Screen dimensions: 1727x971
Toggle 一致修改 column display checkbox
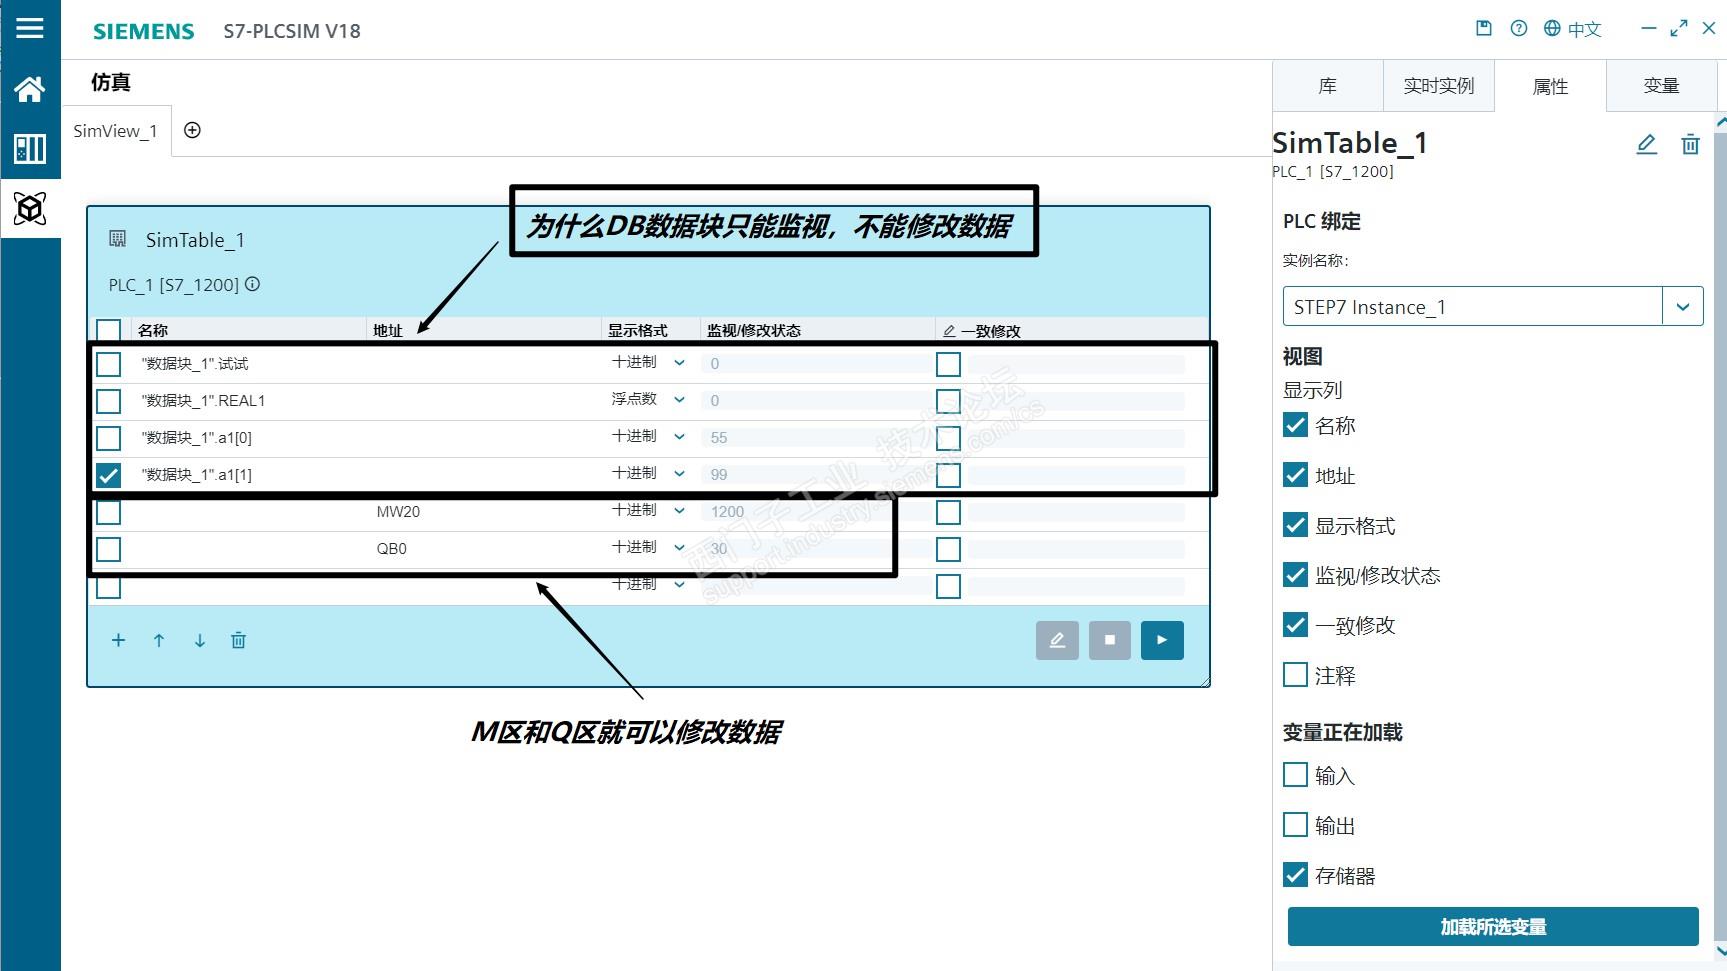click(x=1295, y=625)
